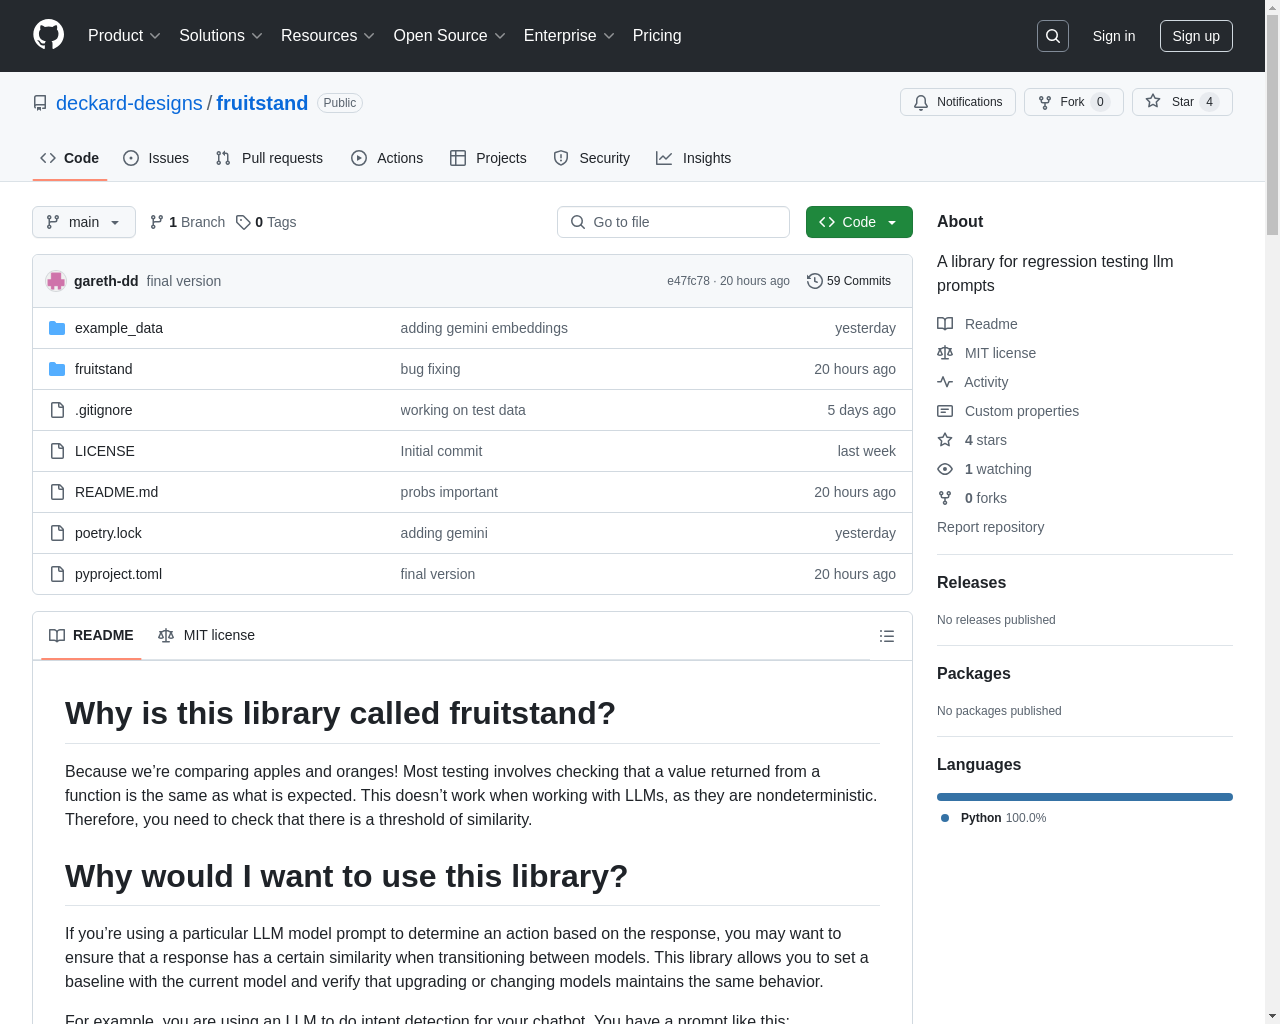
Task: Open the Pricing page
Action: point(657,36)
